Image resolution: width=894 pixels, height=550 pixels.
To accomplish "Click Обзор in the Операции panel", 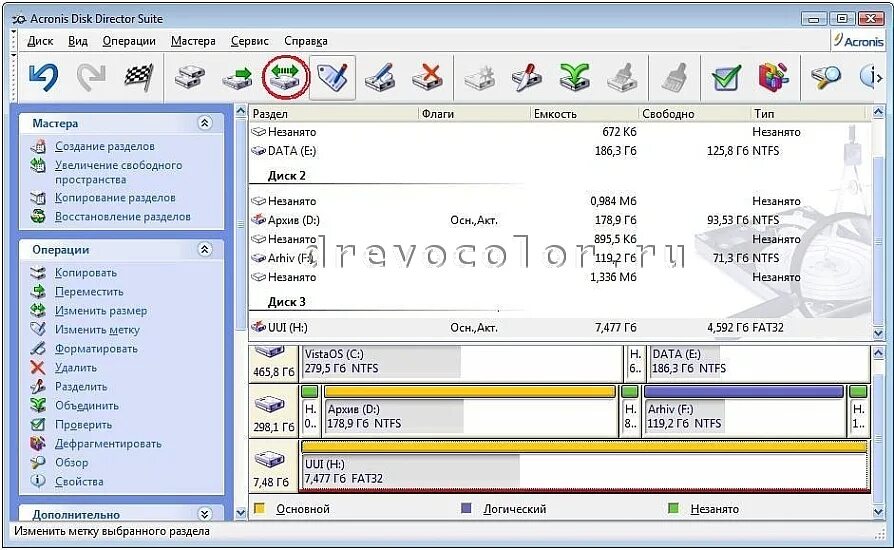I will click(x=71, y=463).
